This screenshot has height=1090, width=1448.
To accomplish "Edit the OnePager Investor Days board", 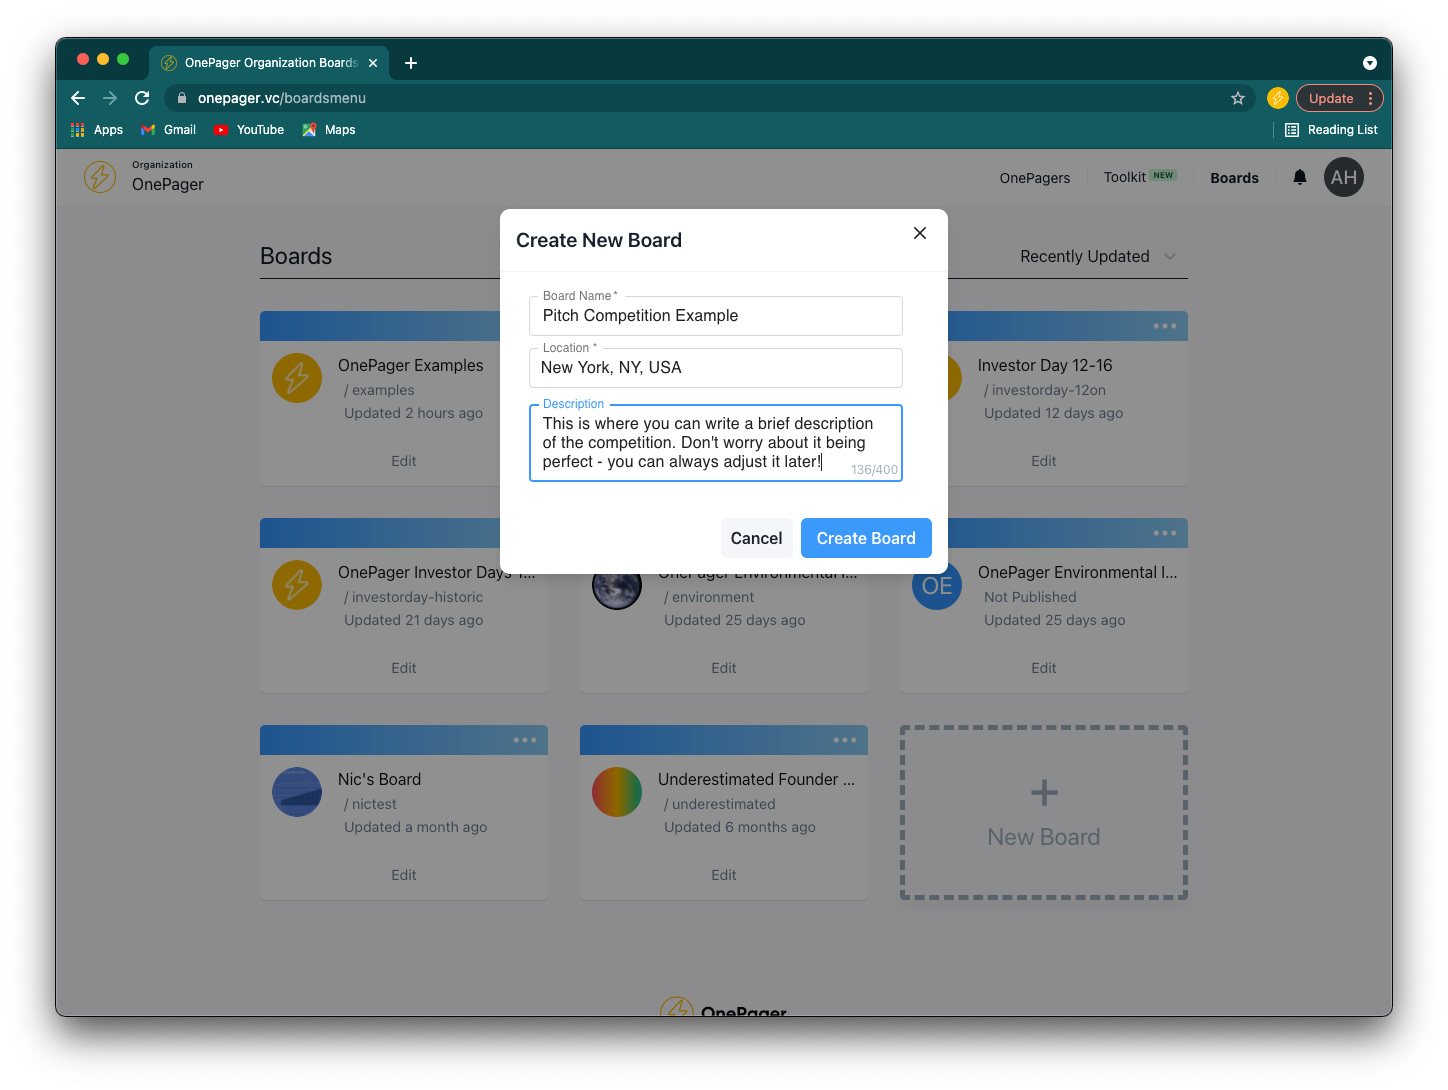I will click(404, 668).
